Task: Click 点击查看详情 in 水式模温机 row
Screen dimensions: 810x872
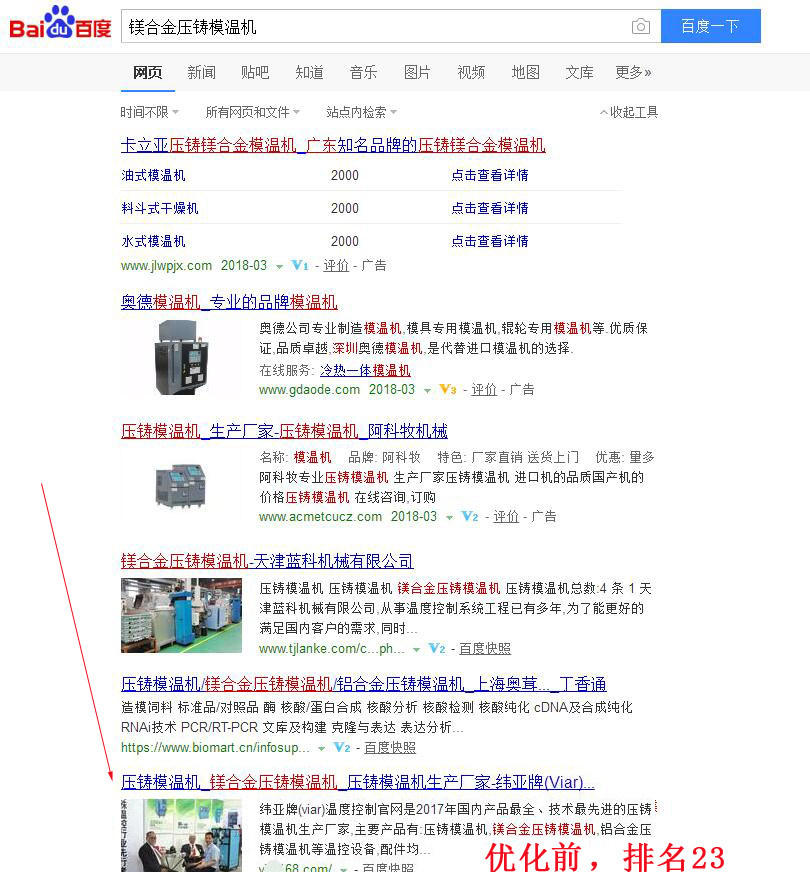Action: (x=490, y=241)
